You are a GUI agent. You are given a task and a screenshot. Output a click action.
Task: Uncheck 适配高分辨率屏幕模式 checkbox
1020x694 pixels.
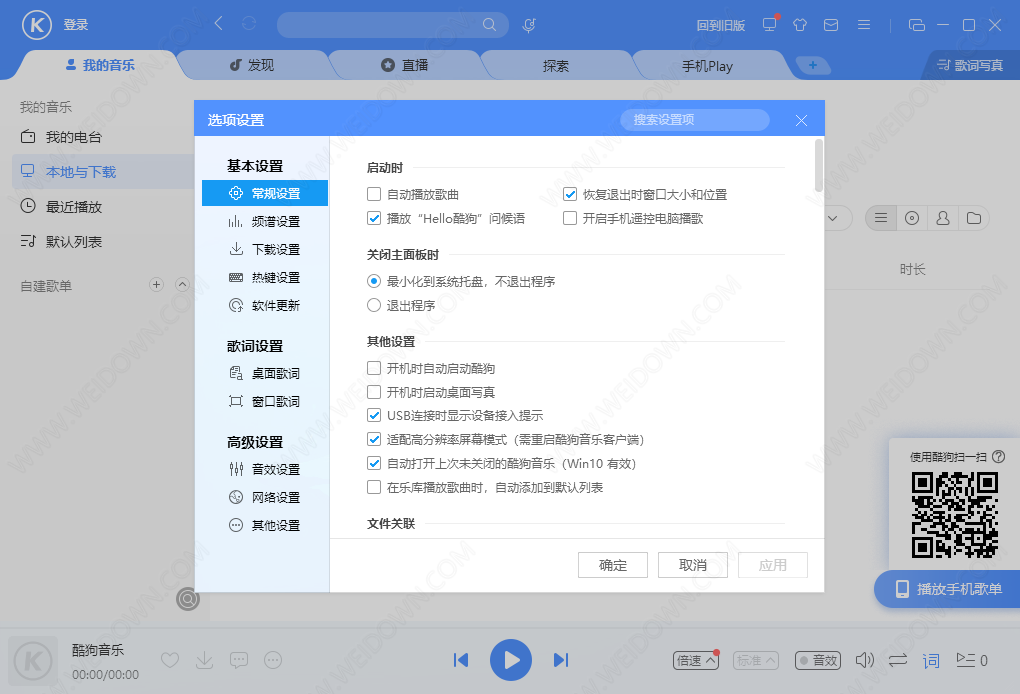click(x=374, y=439)
